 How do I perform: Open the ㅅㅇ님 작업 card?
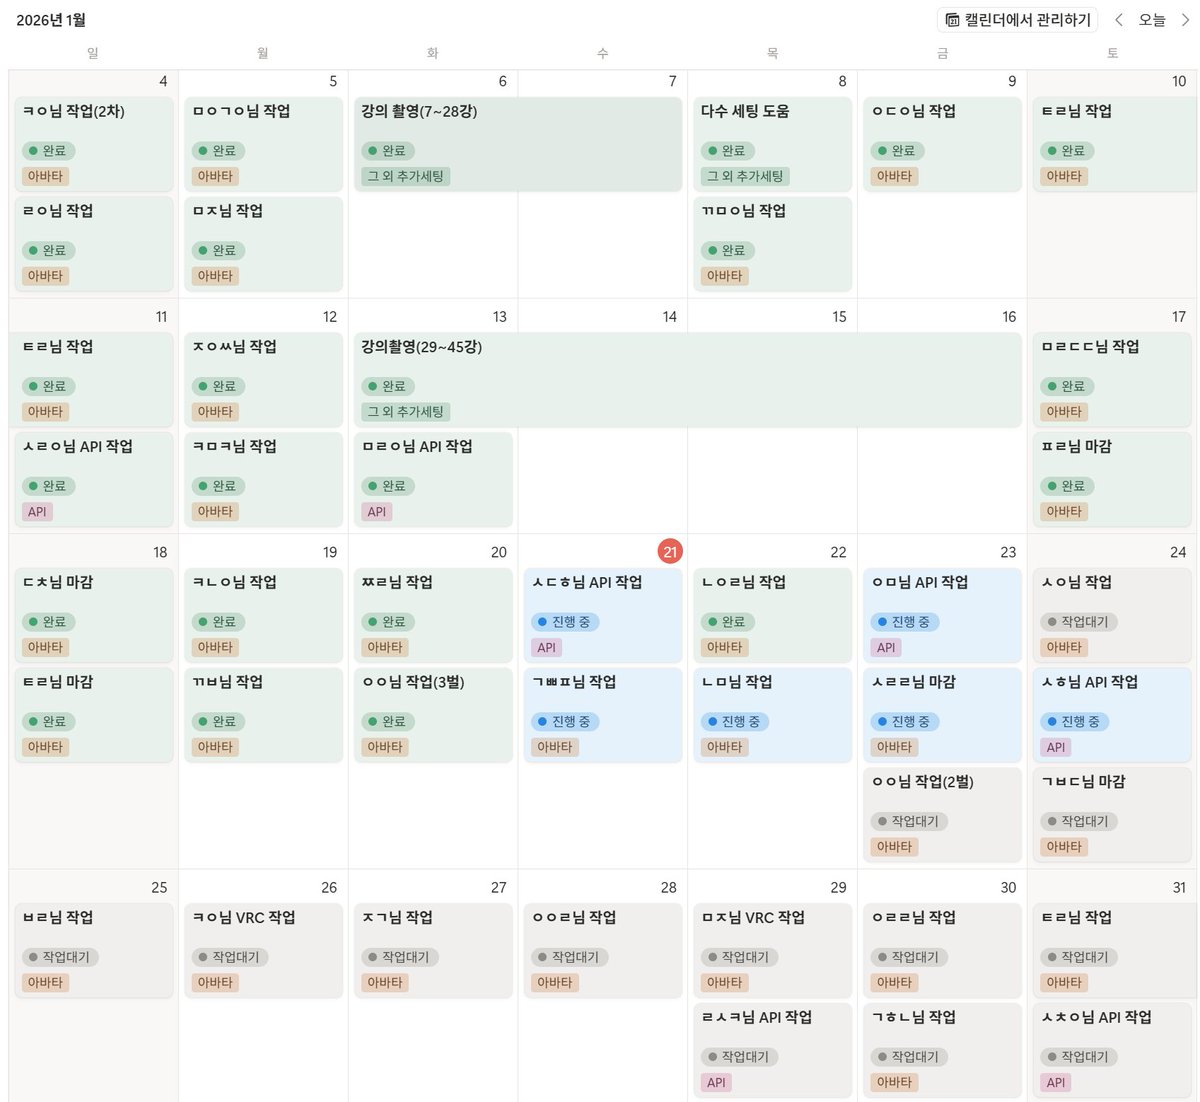coord(1112,615)
